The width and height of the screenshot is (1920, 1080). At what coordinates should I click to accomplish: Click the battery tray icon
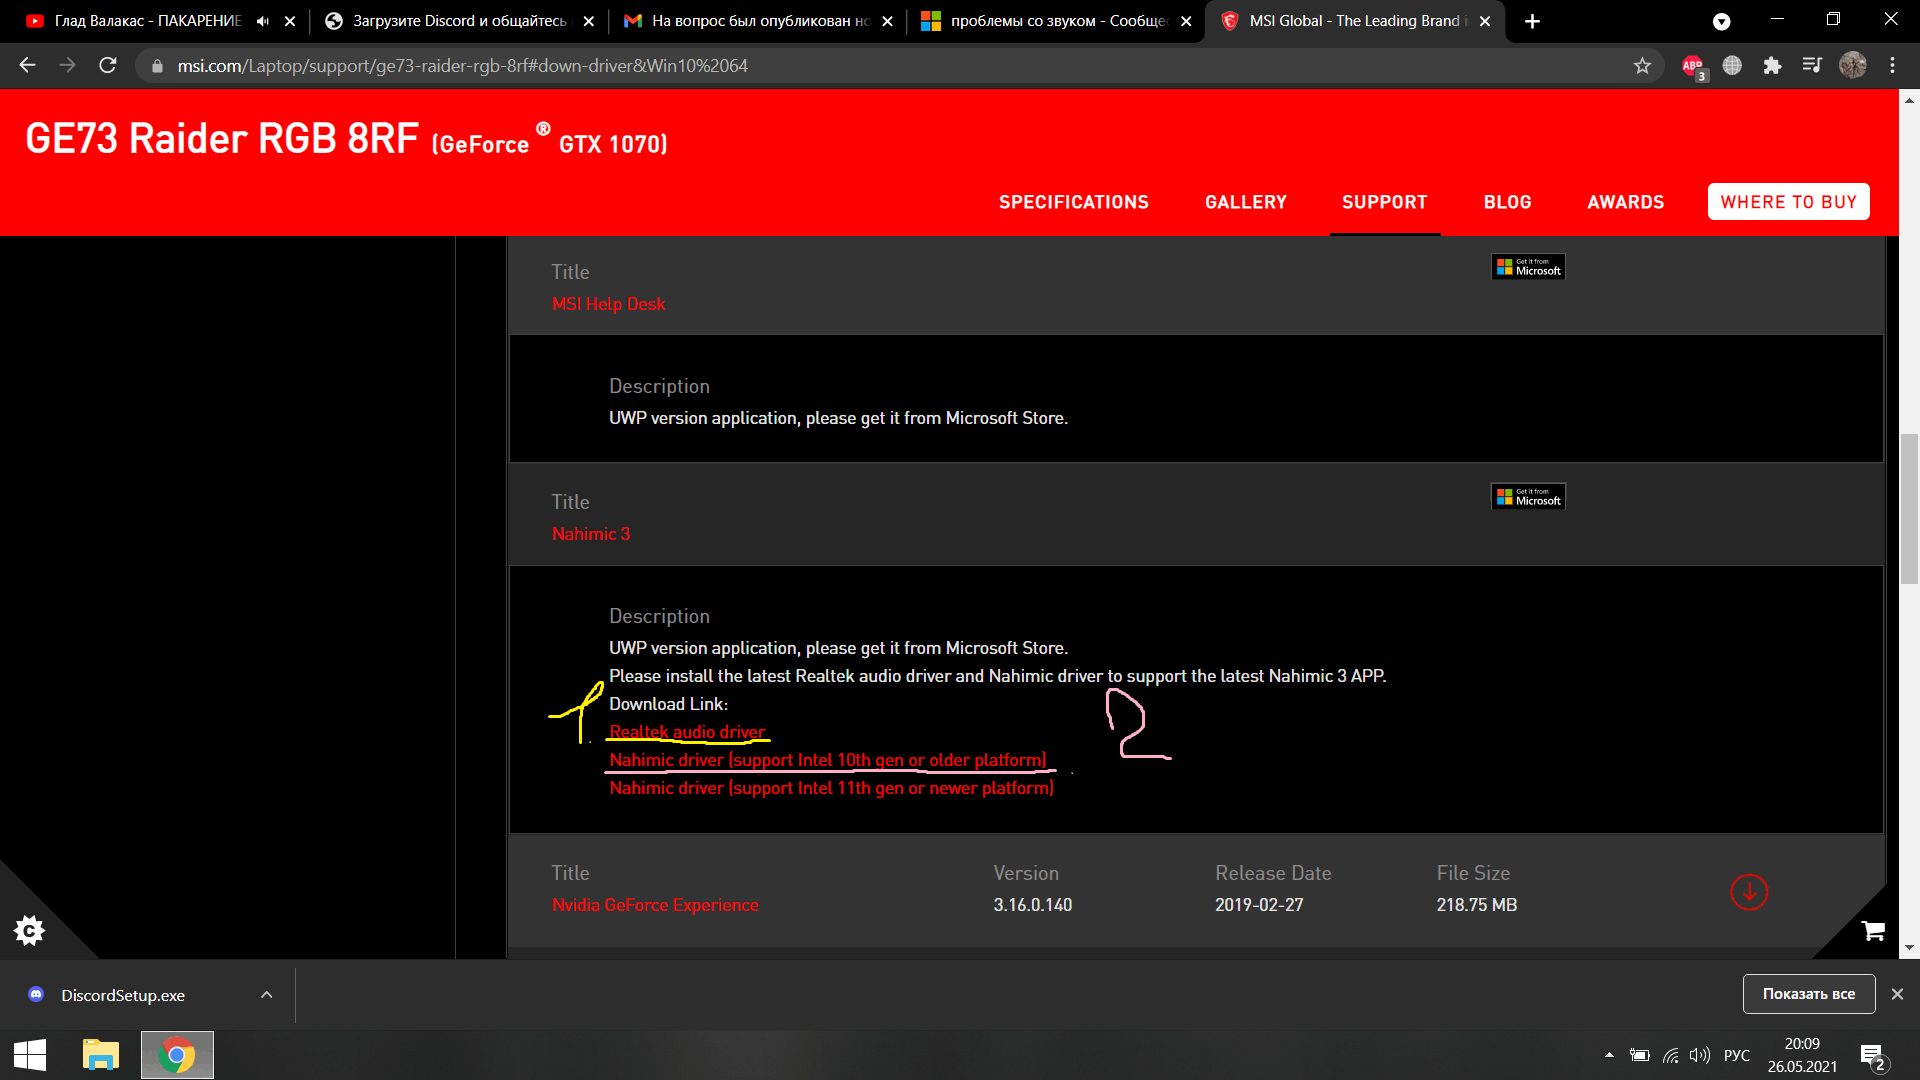tap(1639, 1055)
